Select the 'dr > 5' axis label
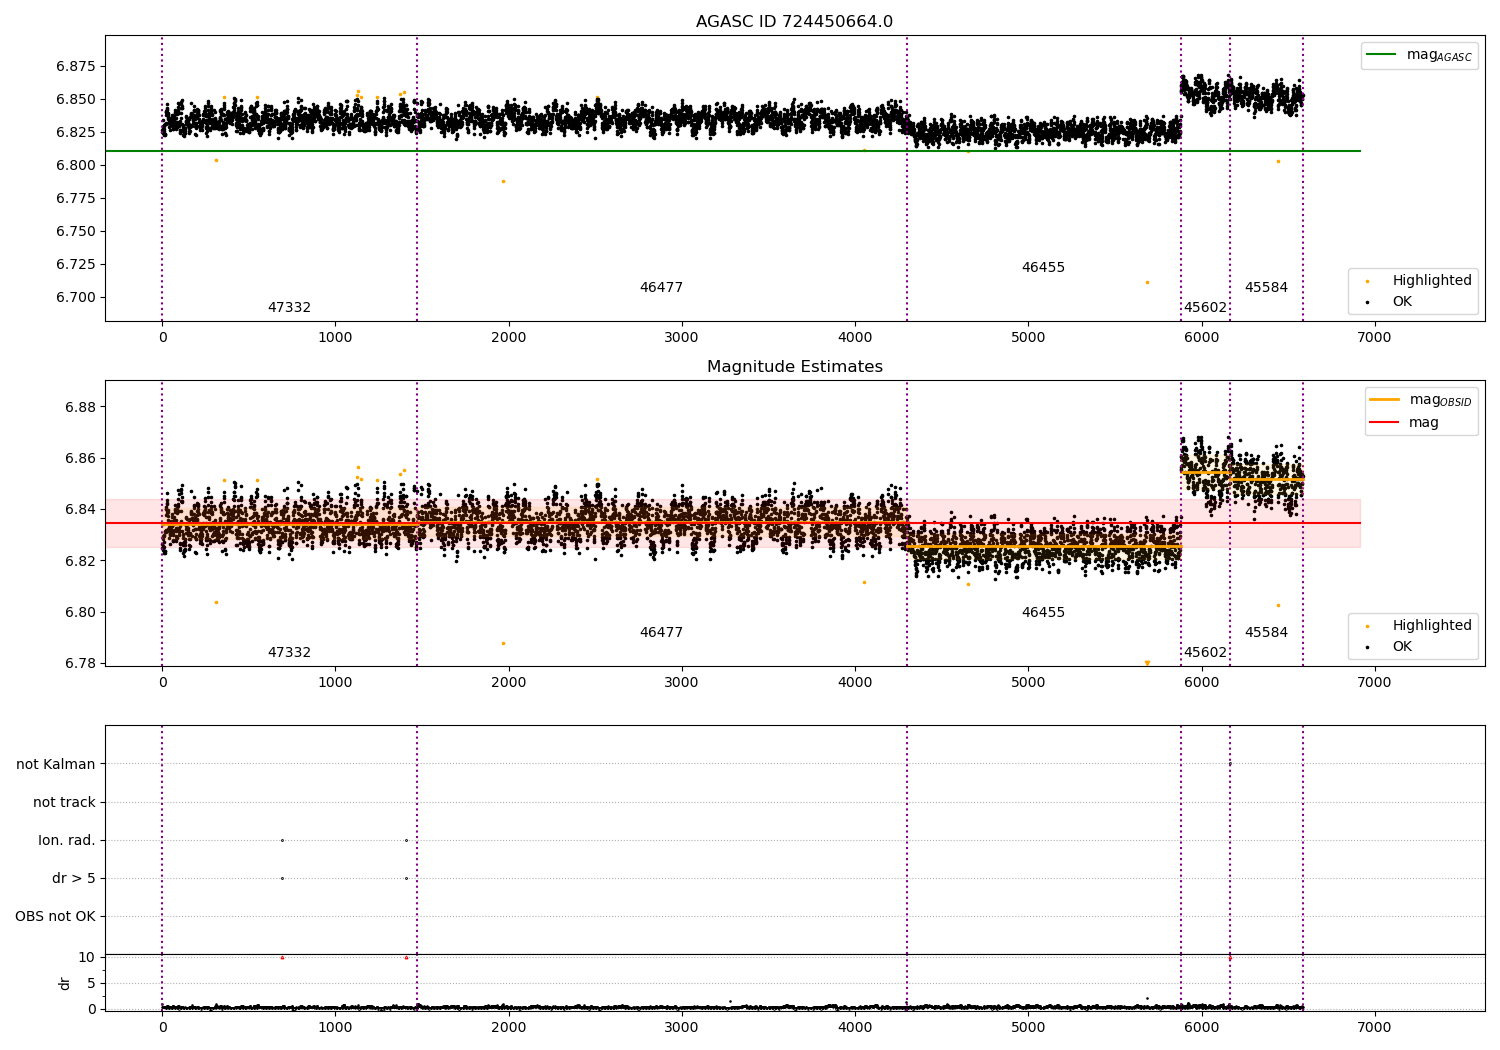The width and height of the screenshot is (1500, 1050). pos(74,878)
